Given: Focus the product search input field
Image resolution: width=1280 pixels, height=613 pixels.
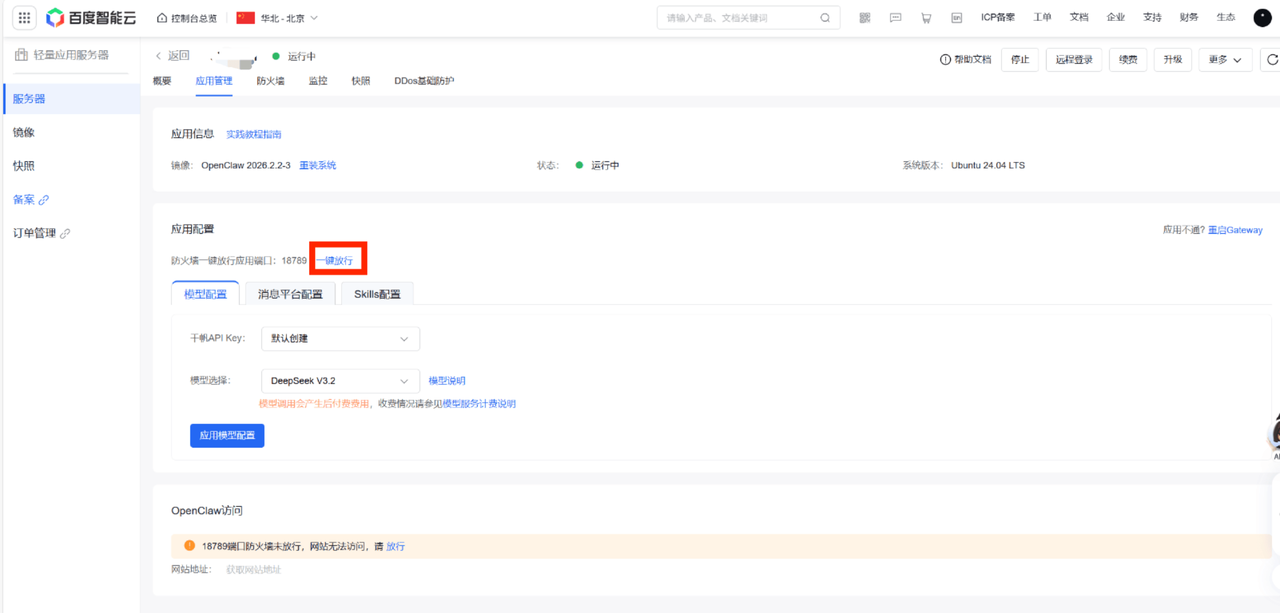Looking at the screenshot, I should pyautogui.click(x=738, y=18).
